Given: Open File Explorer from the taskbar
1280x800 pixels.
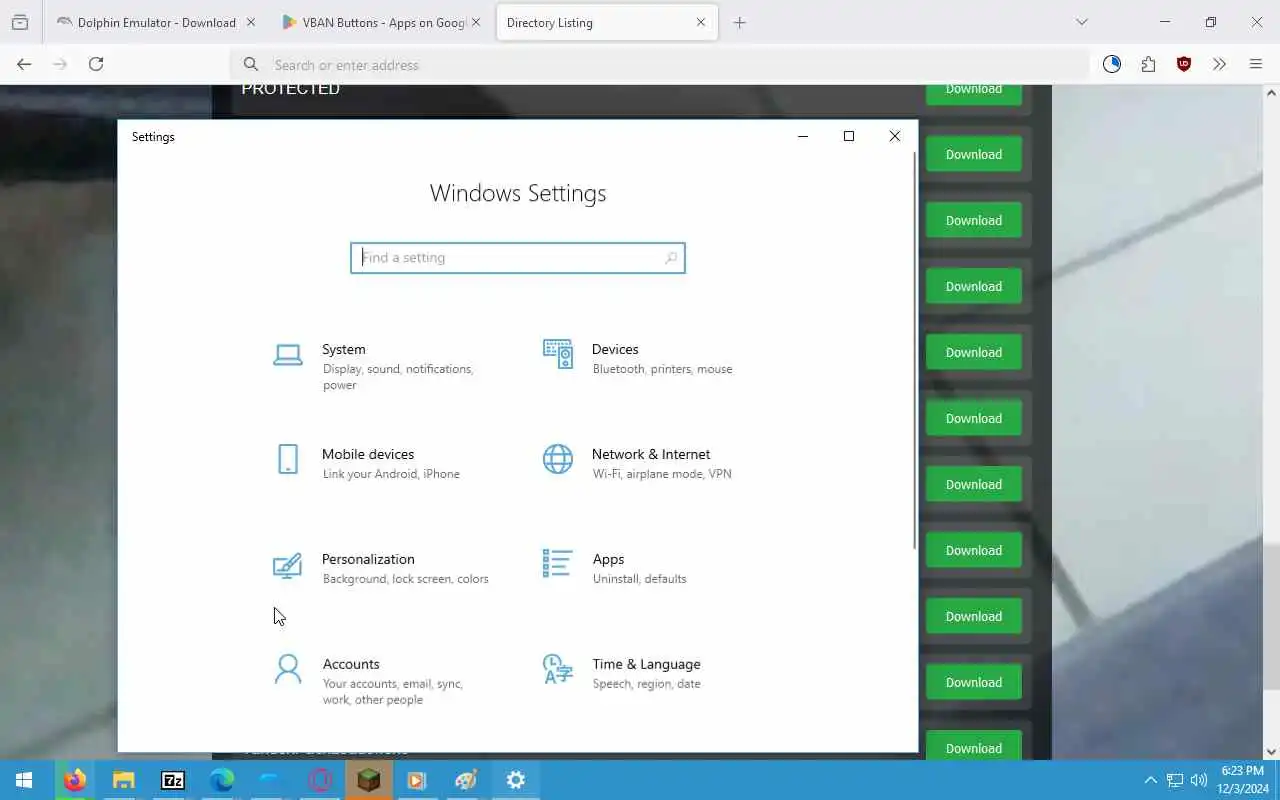Looking at the screenshot, I should pos(123,780).
